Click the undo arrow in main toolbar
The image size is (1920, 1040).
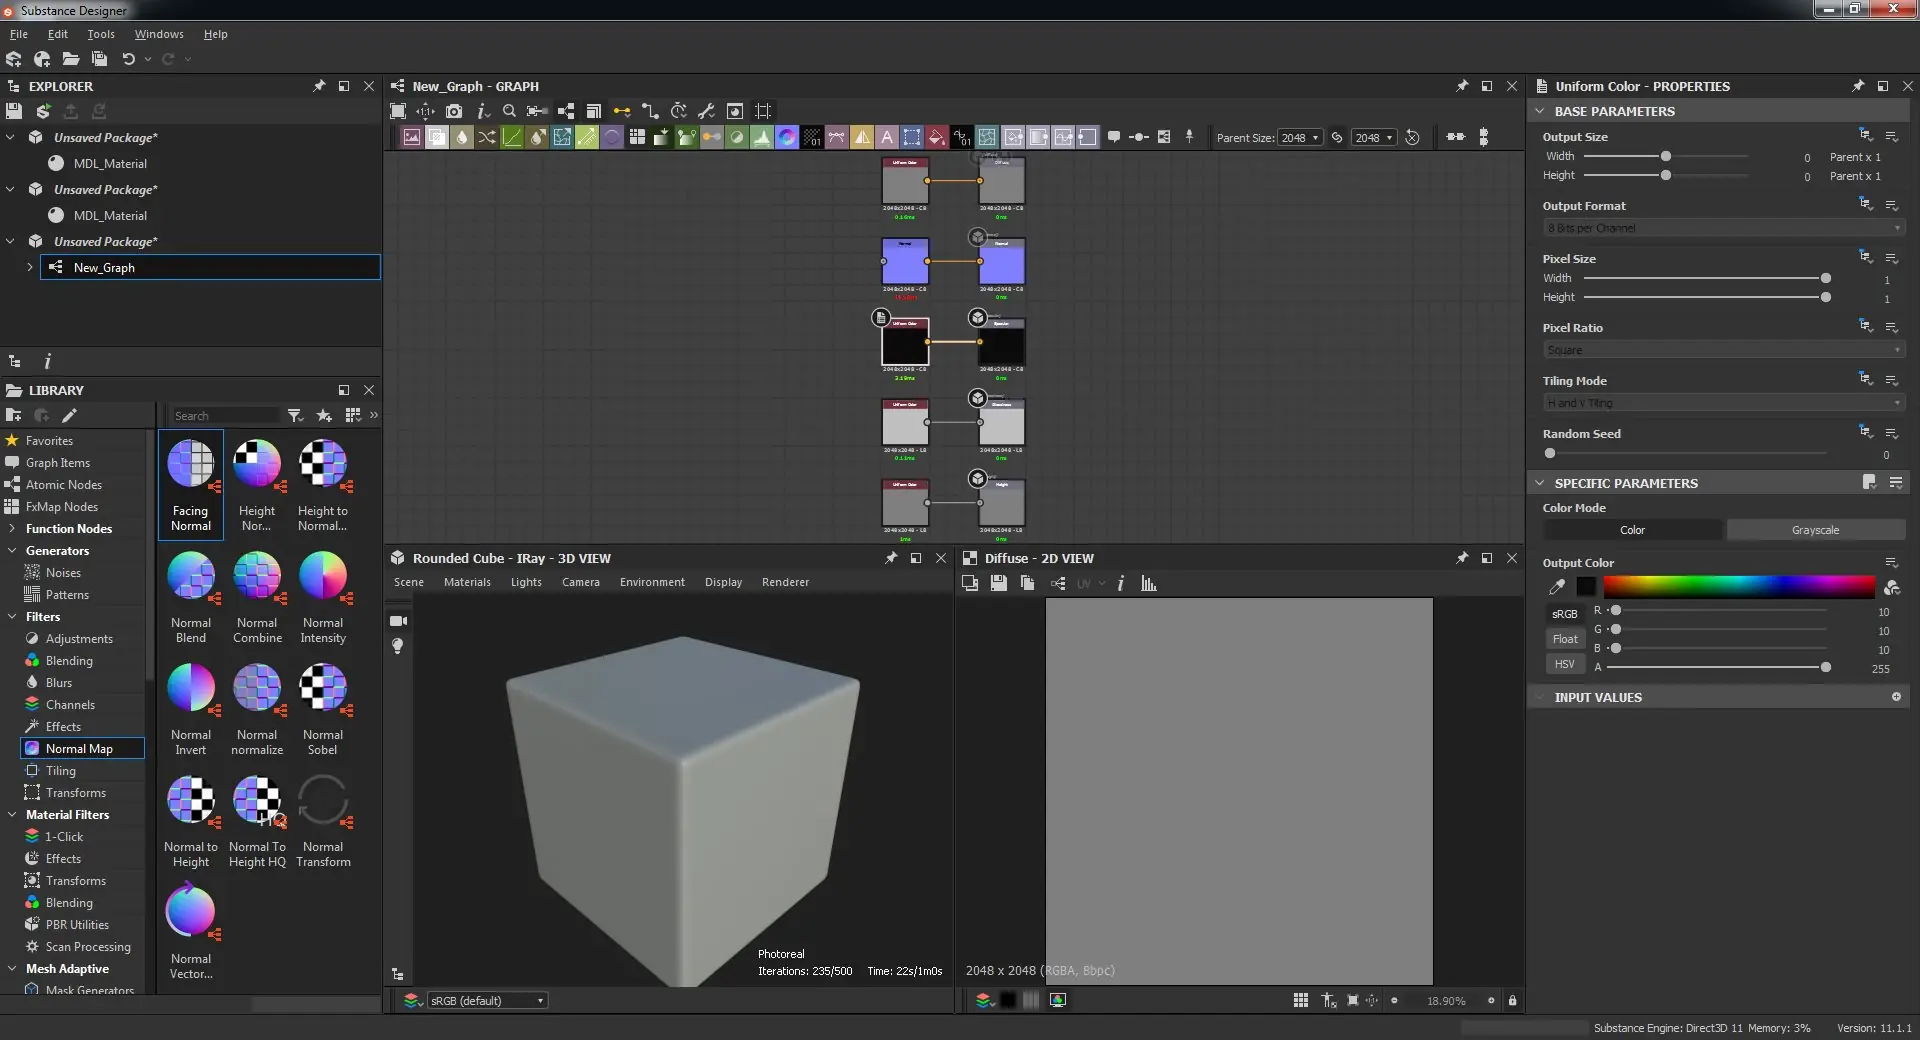point(128,59)
